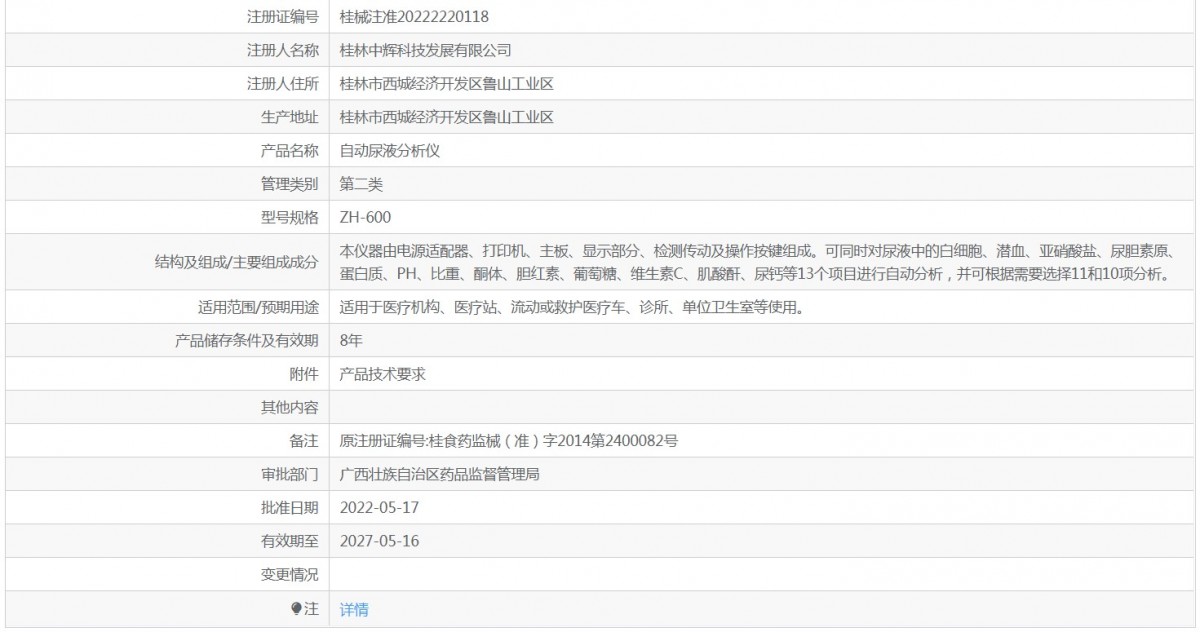Select the 注册人名称 label
This screenshot has width=1200, height=632.
coord(283,50)
